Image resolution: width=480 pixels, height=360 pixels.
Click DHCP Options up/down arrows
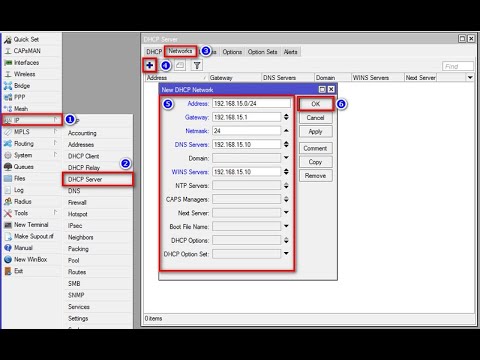click(x=286, y=240)
